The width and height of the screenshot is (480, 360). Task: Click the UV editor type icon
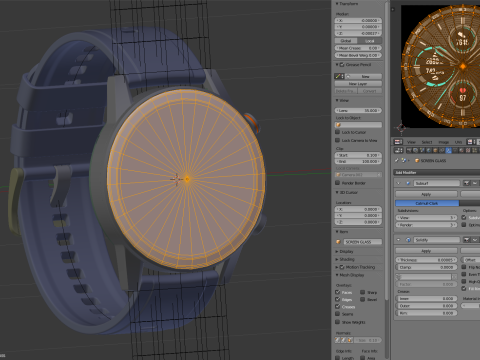[398, 142]
